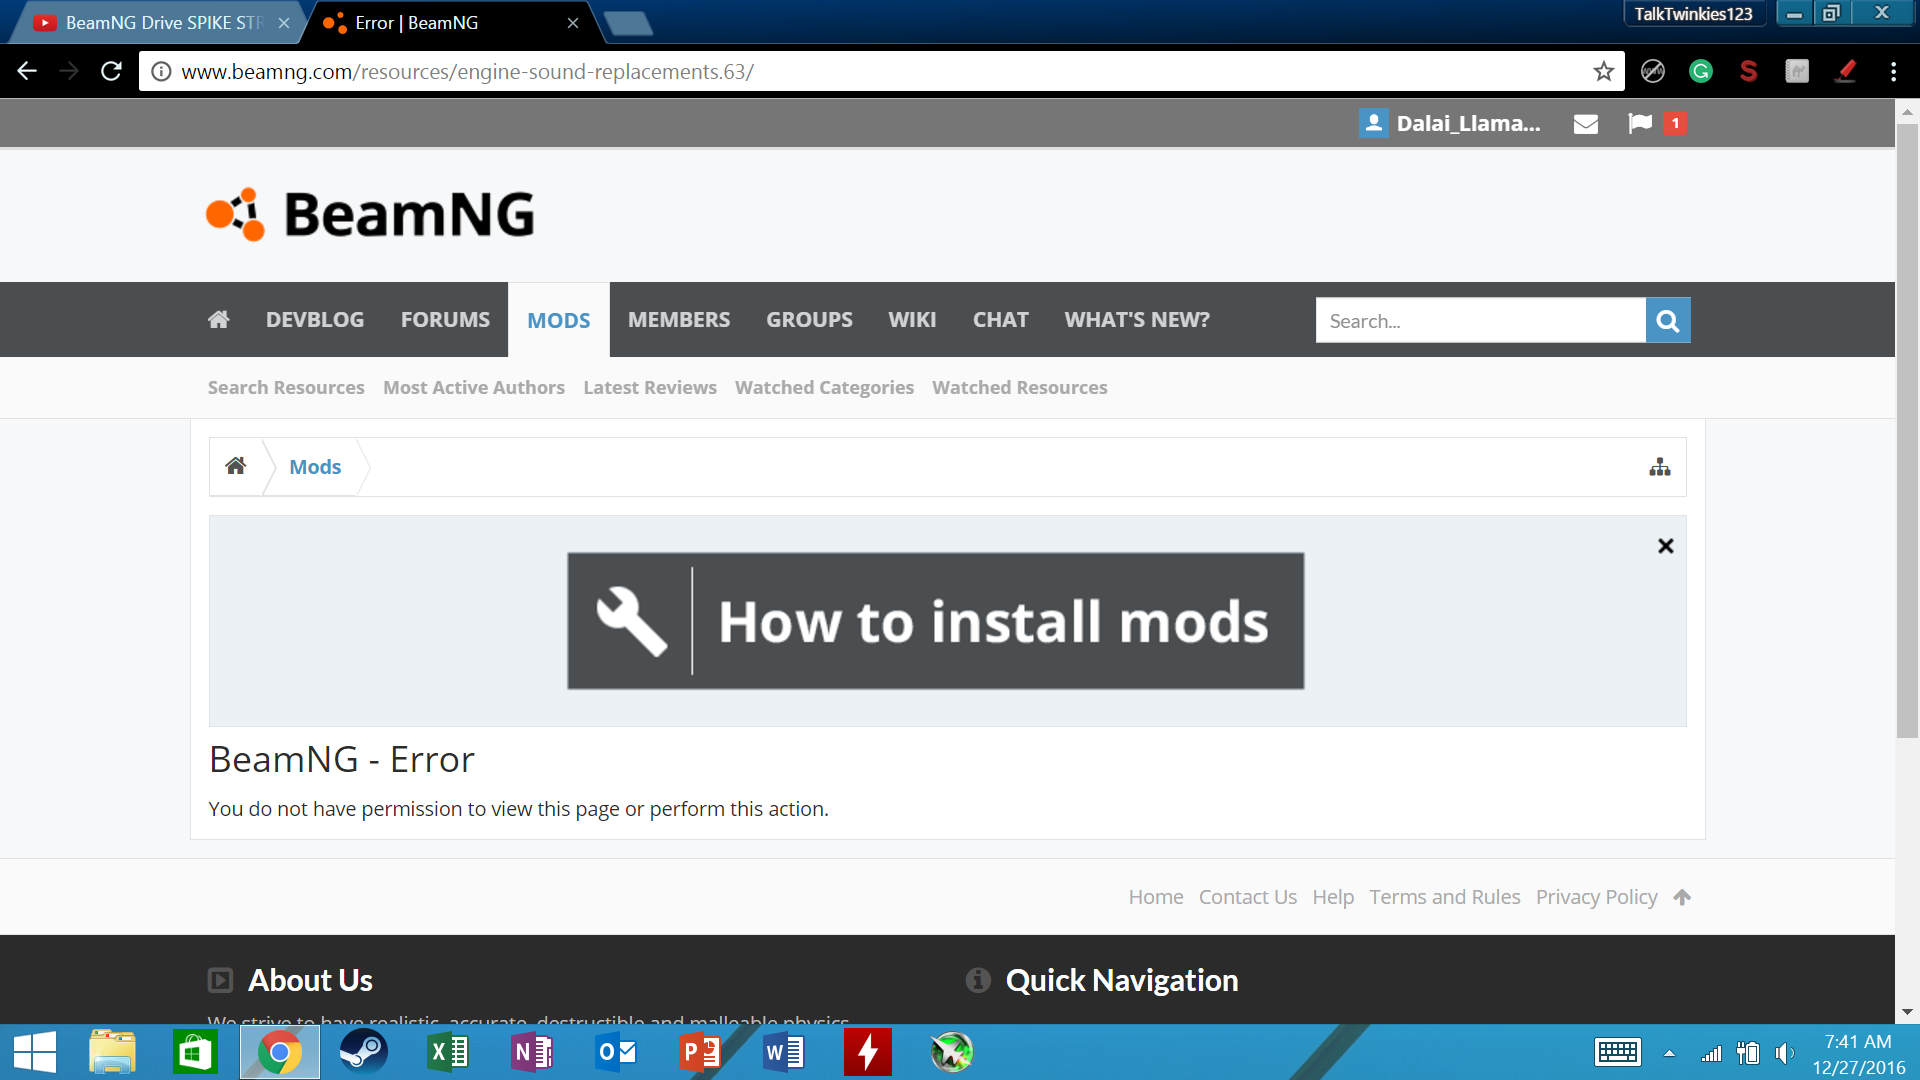Open Watched Categories link
Image resolution: width=1920 pixels, height=1080 pixels.
(824, 387)
